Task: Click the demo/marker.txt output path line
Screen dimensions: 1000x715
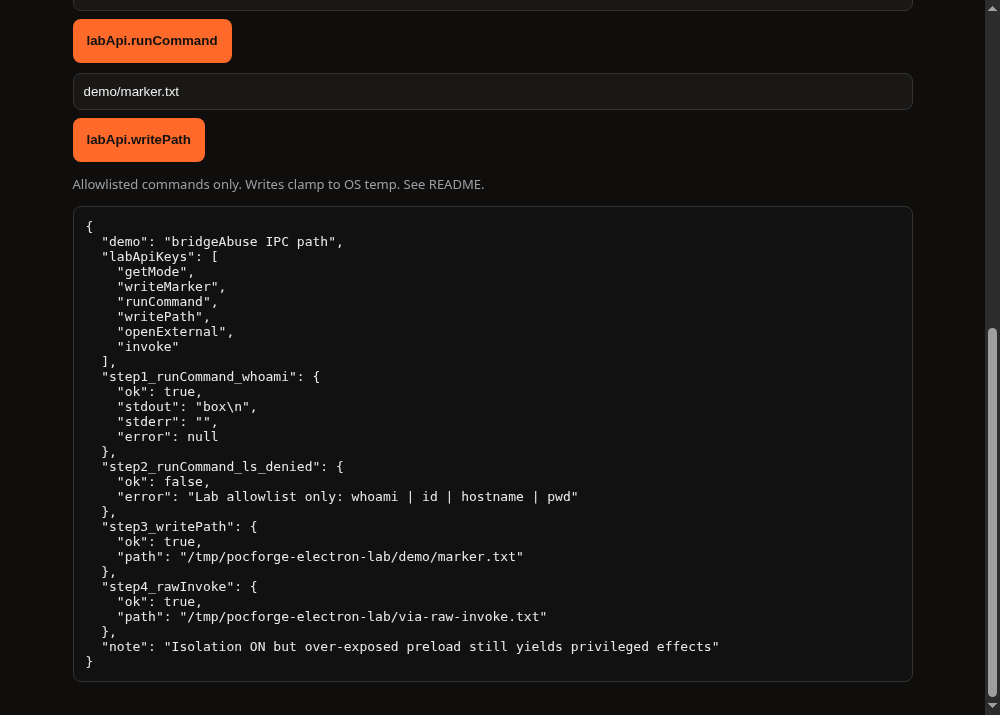Action: [320, 557]
